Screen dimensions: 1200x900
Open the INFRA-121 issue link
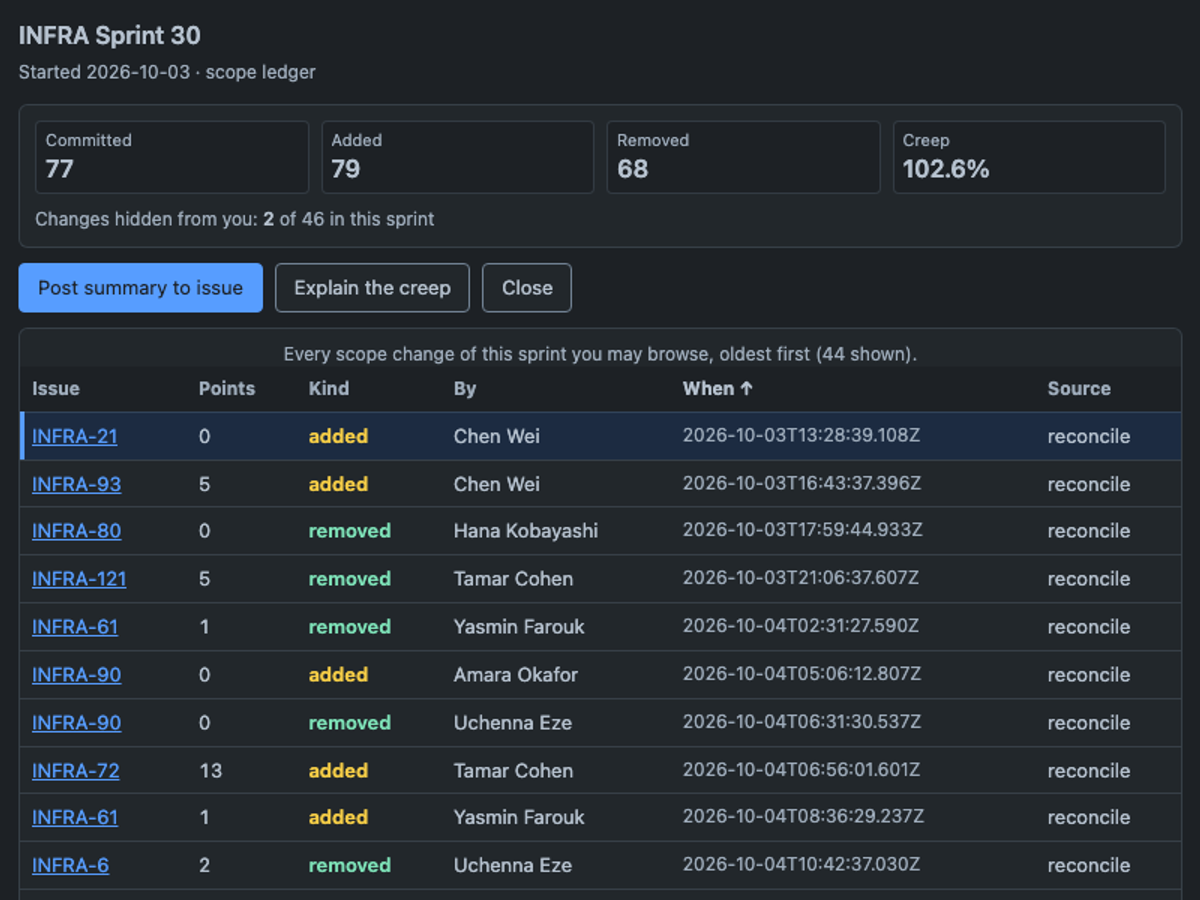[79, 579]
